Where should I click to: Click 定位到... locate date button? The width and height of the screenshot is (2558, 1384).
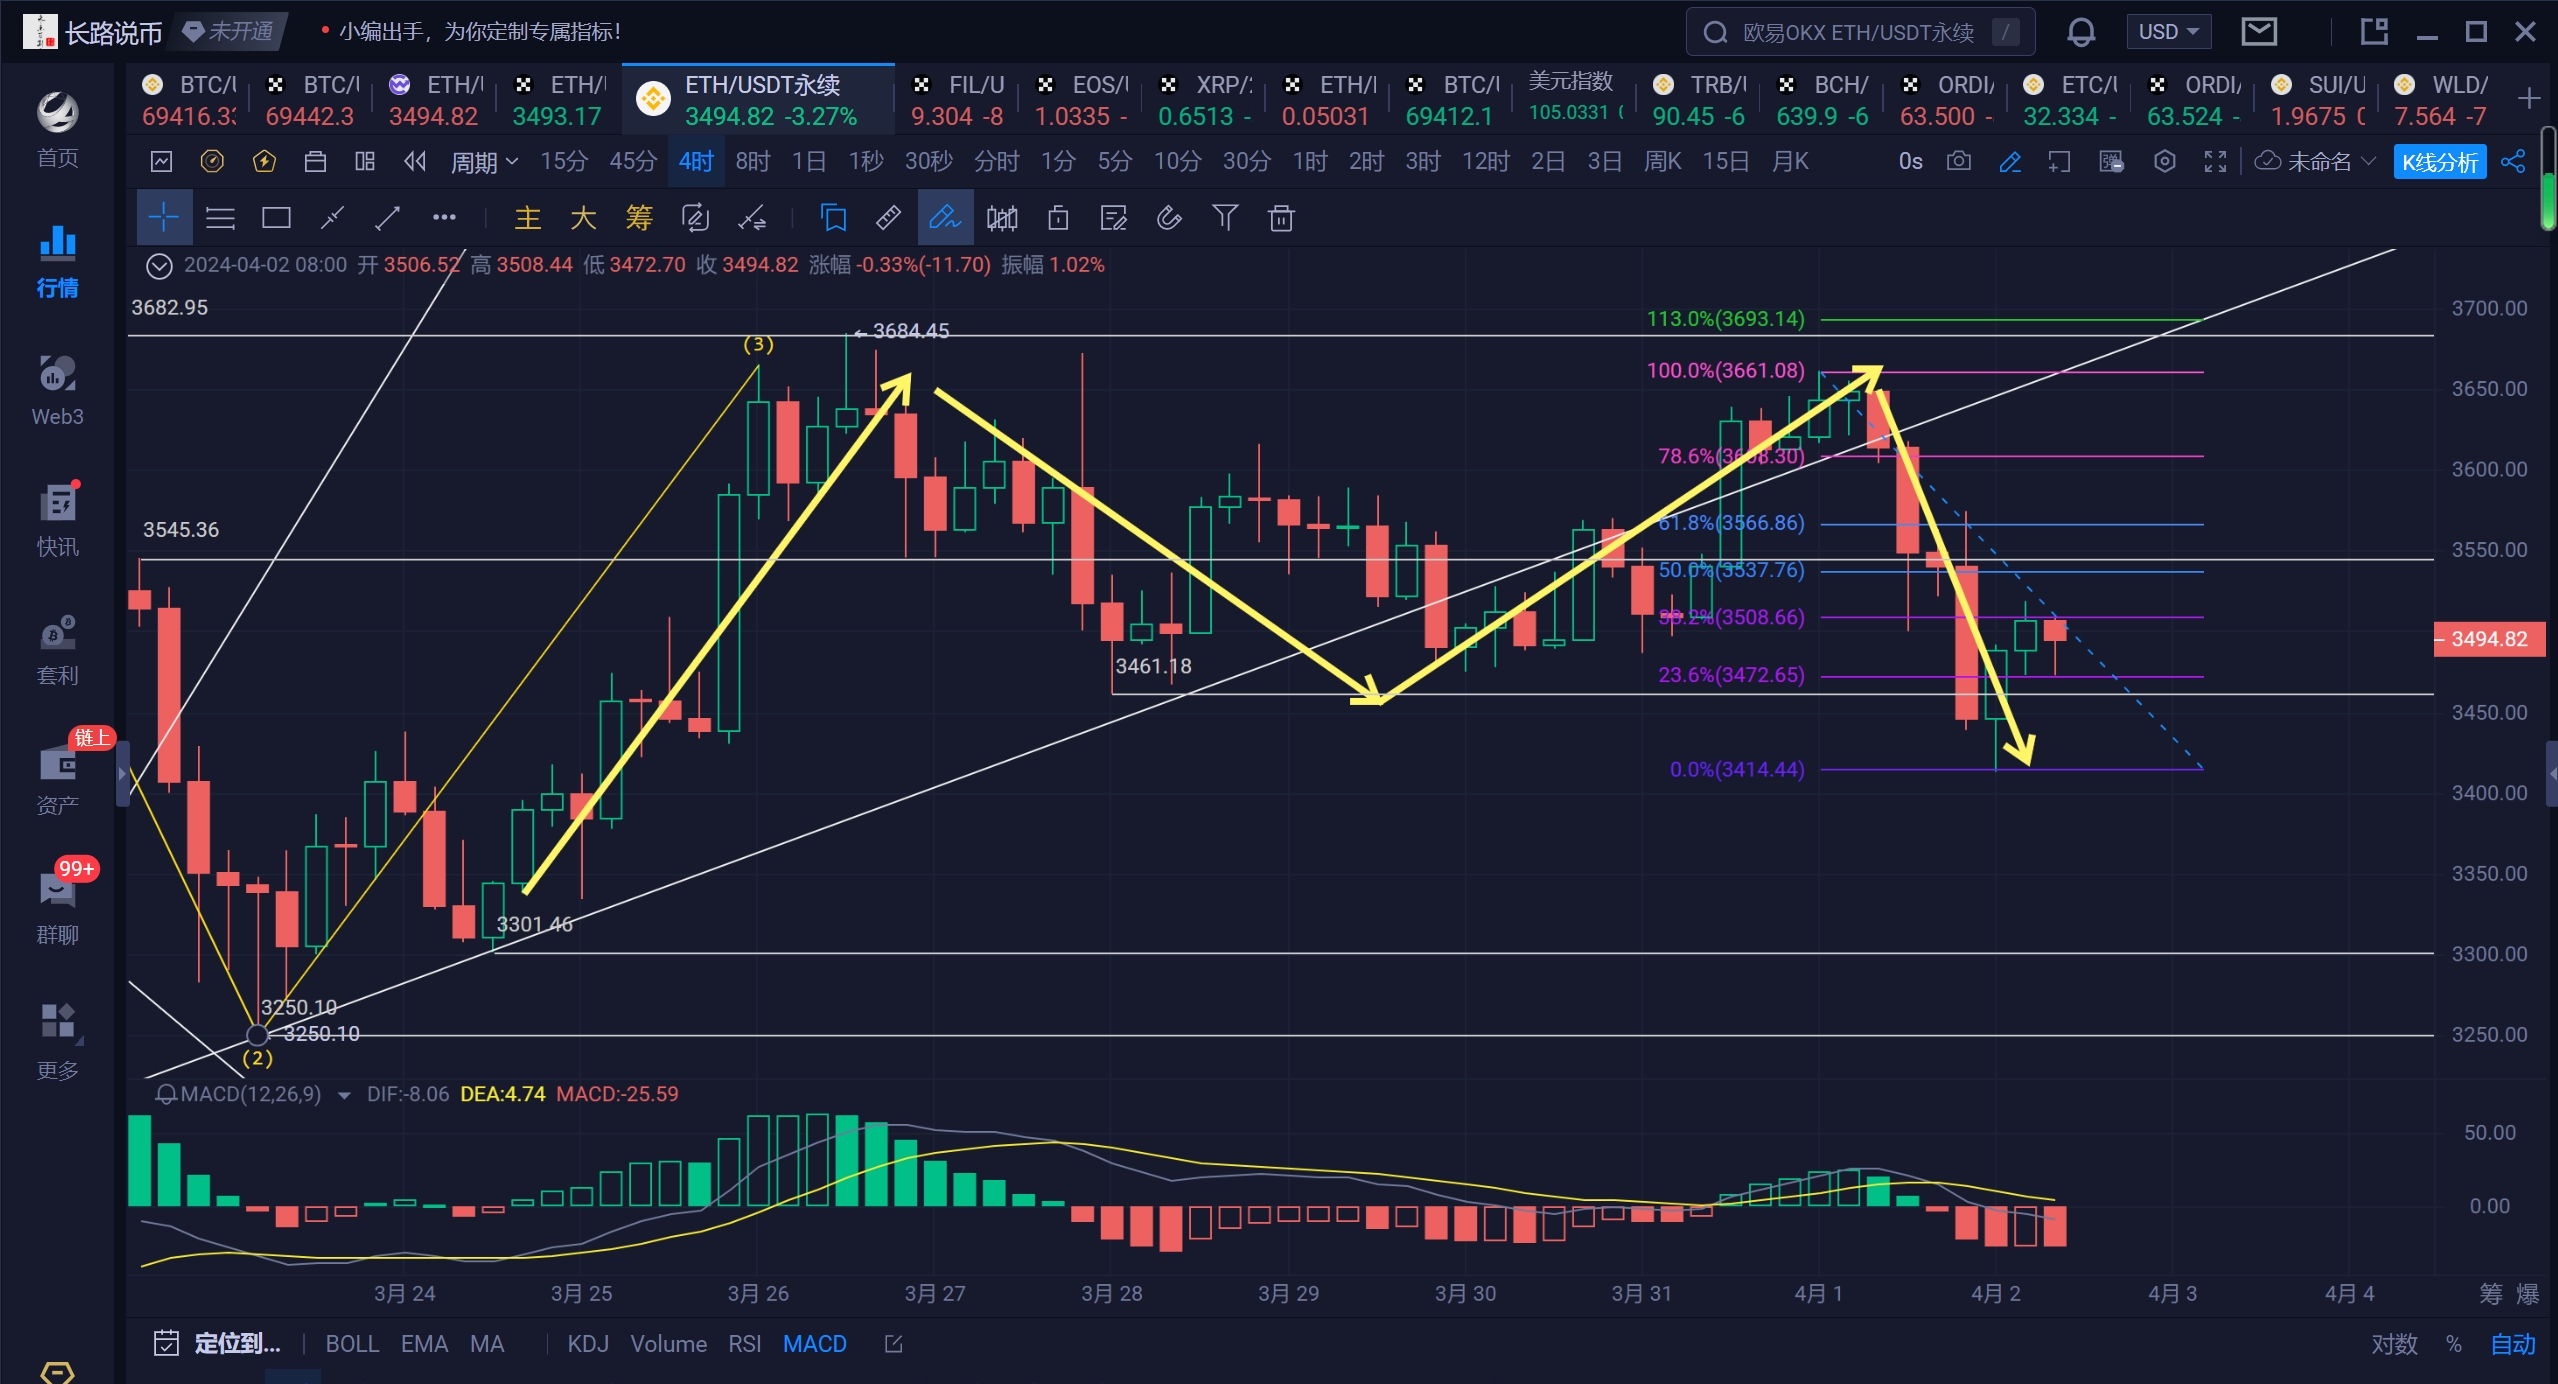tap(218, 1344)
